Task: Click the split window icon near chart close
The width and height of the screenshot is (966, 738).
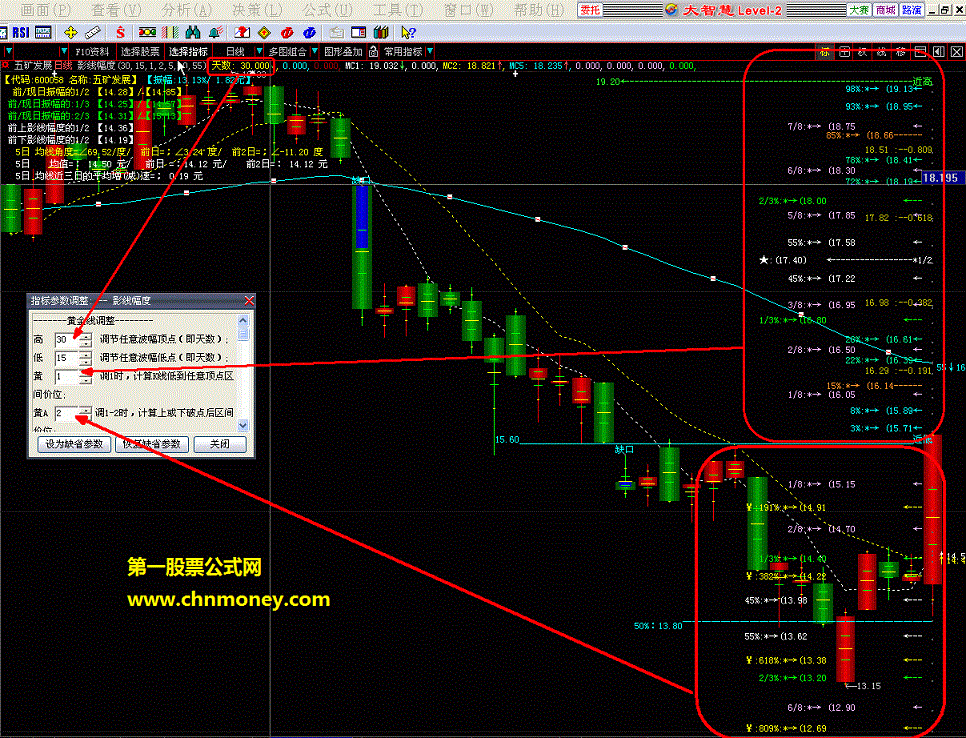Action: point(920,52)
